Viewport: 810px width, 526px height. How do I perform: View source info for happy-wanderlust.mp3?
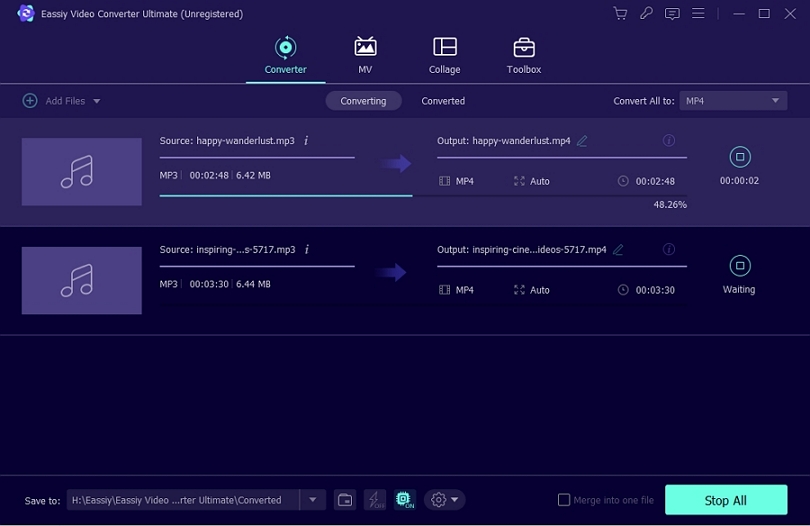pyautogui.click(x=306, y=141)
